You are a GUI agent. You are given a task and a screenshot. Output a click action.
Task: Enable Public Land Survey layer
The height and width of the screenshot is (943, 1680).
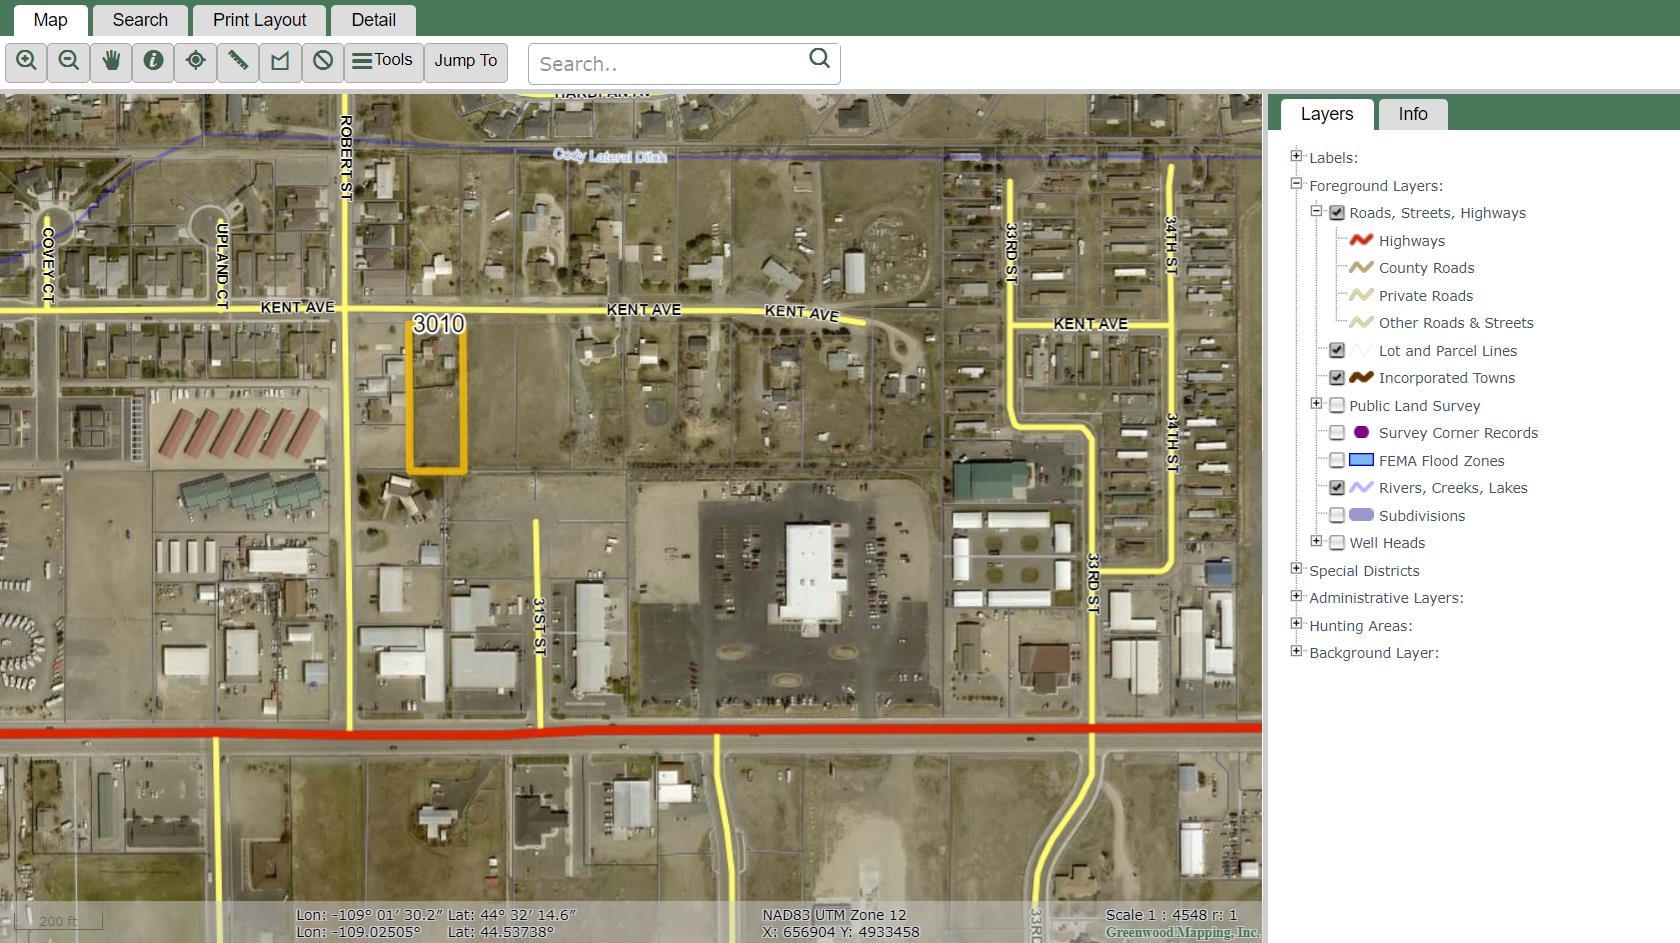pos(1337,405)
